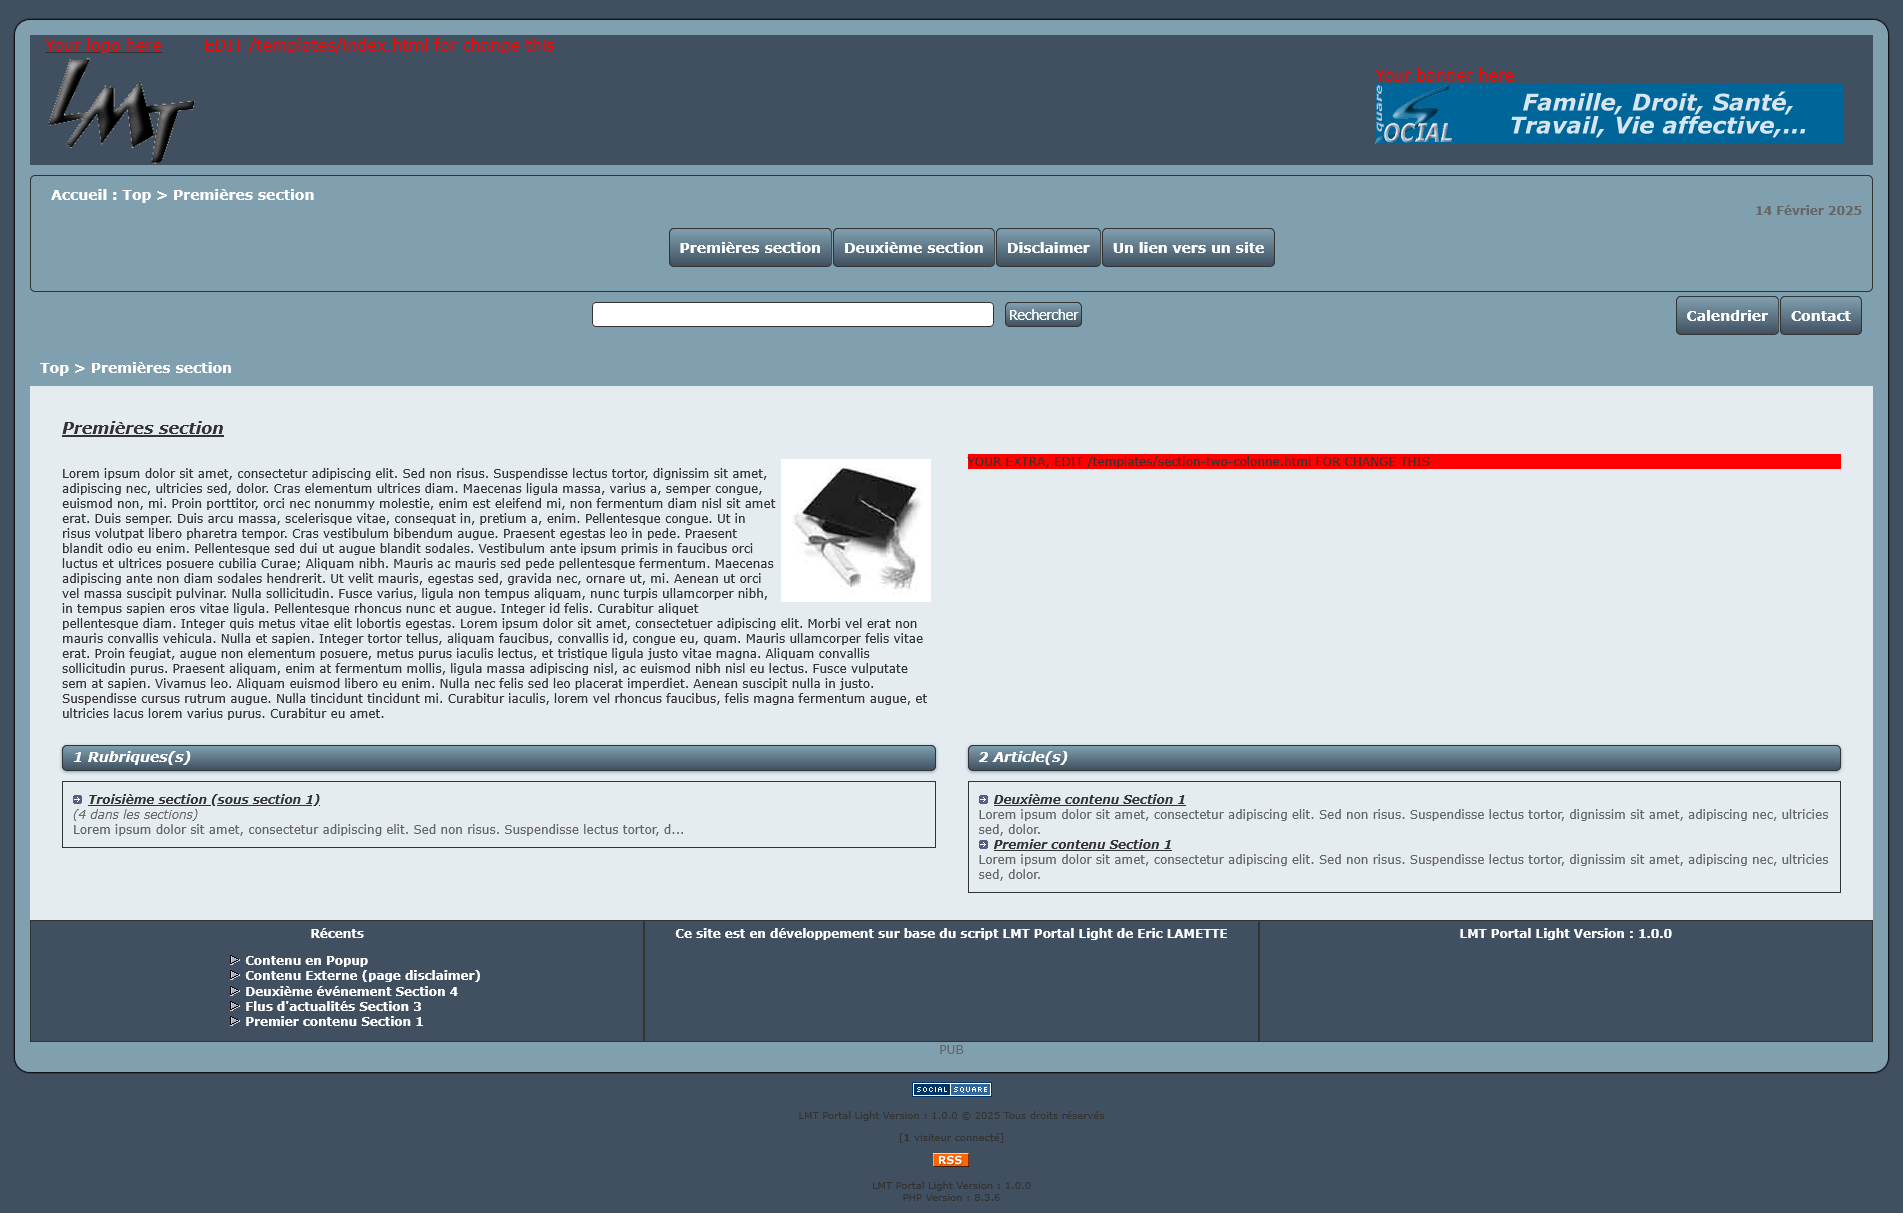The image size is (1903, 1213).
Task: Click the LMT logo image
Action: point(120,110)
